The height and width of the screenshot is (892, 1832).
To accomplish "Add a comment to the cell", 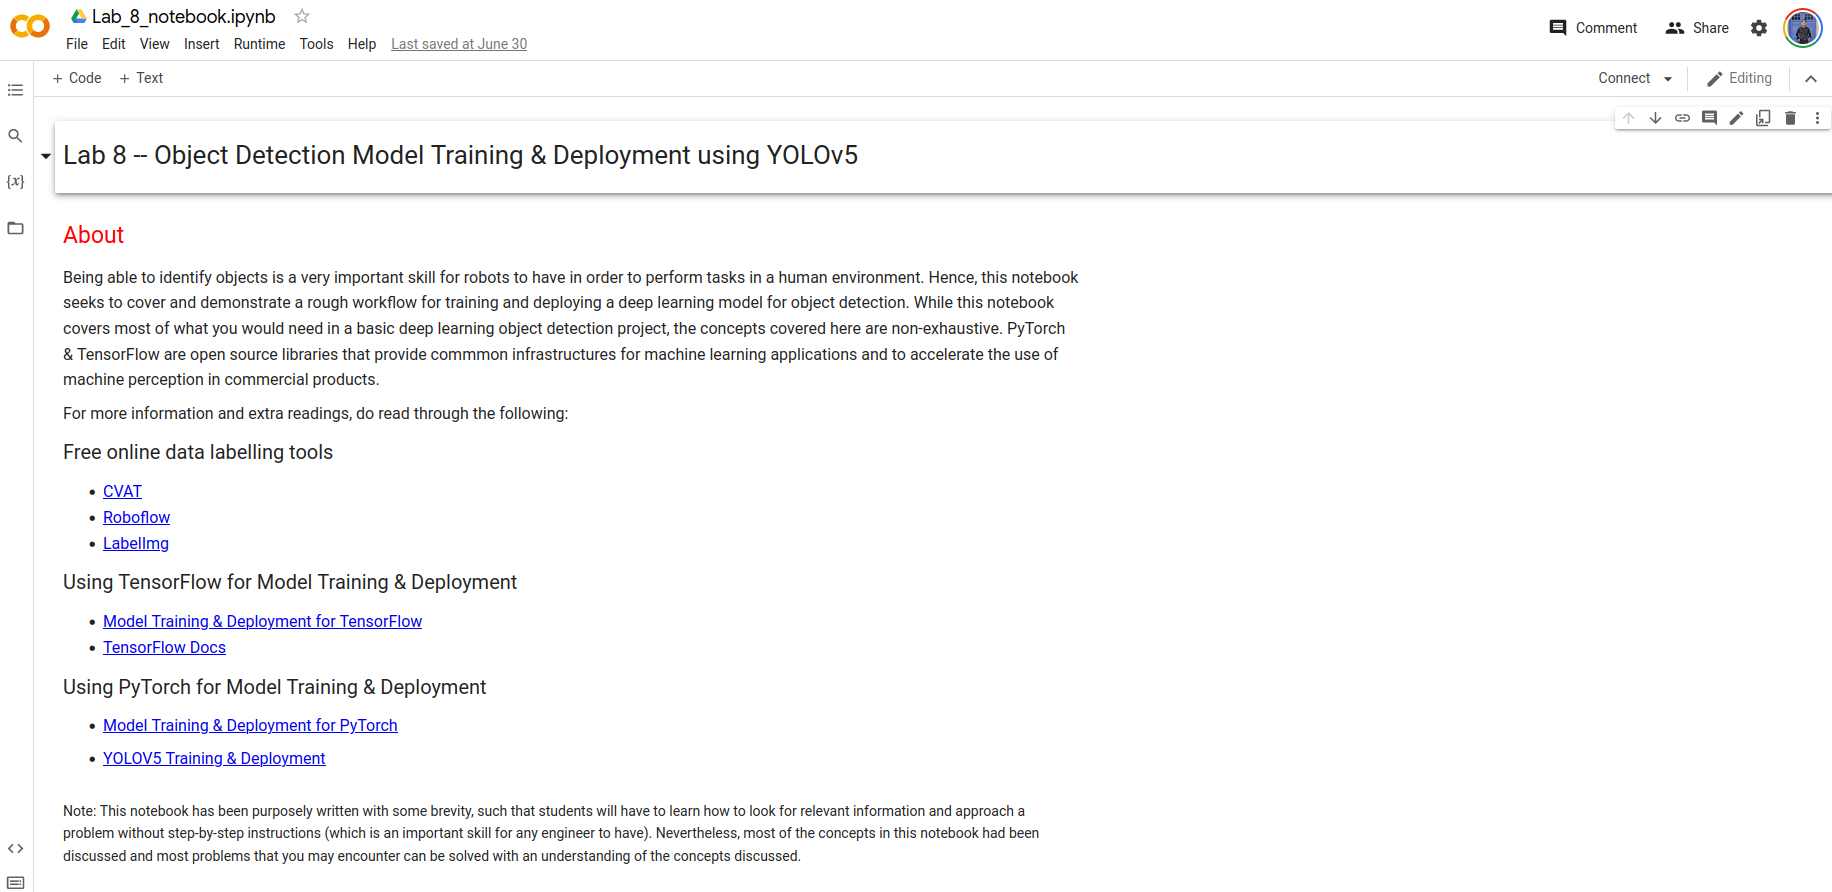I will [x=1710, y=118].
